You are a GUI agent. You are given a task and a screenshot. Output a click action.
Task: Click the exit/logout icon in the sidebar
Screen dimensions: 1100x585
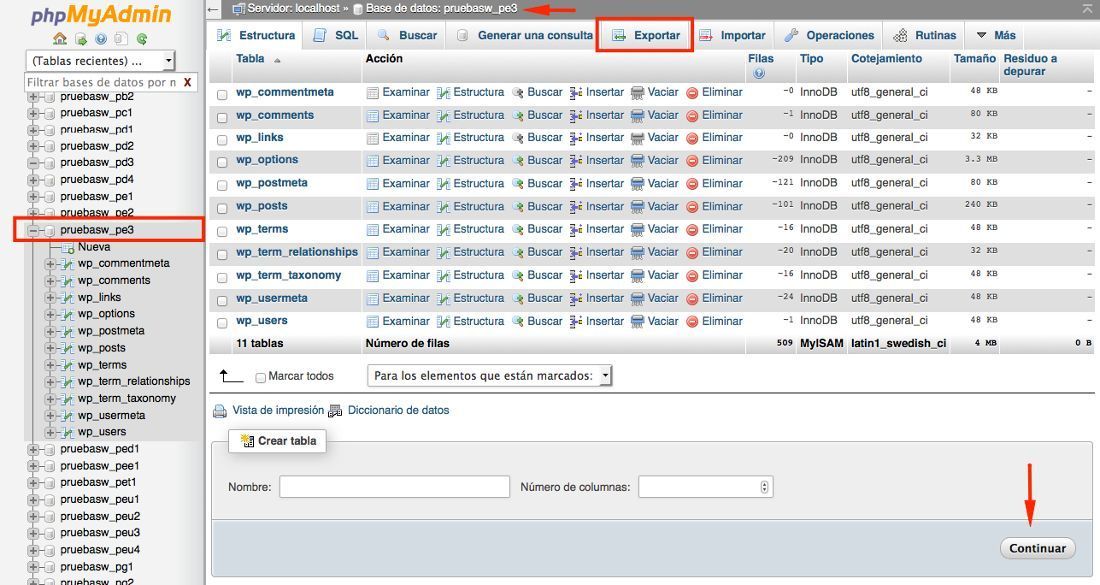(80, 41)
